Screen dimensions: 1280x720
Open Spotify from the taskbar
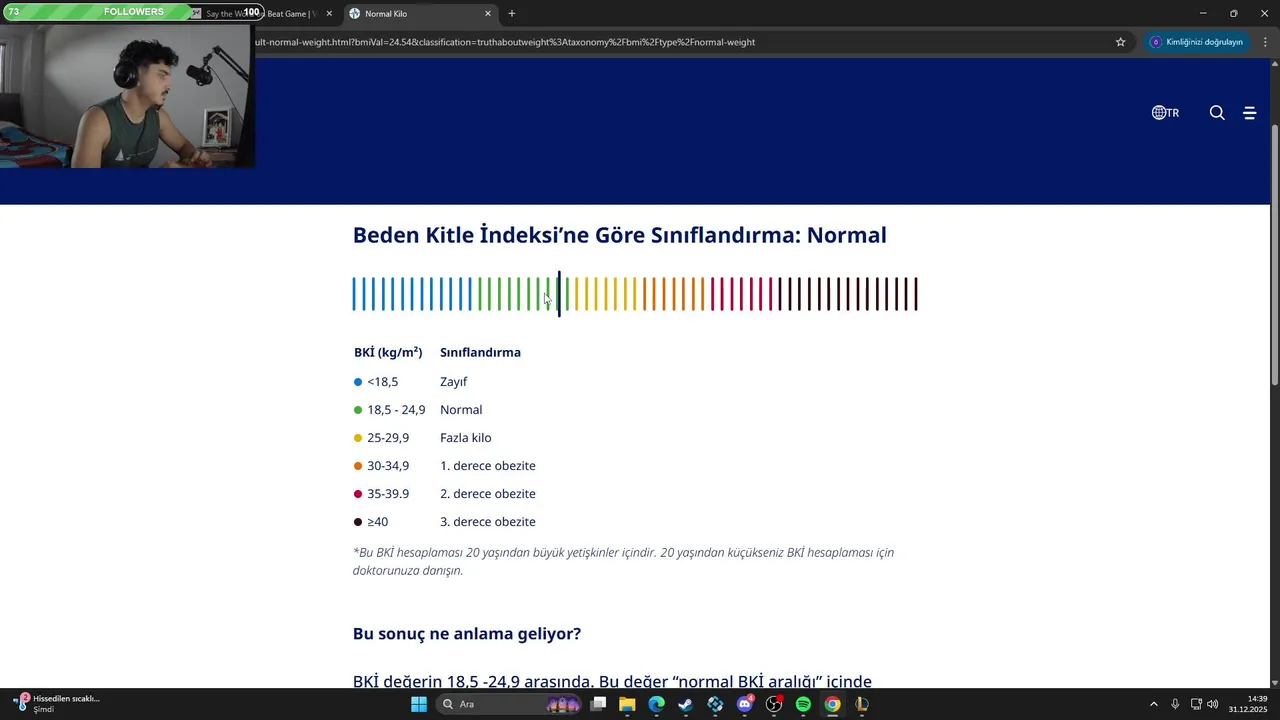click(x=803, y=704)
